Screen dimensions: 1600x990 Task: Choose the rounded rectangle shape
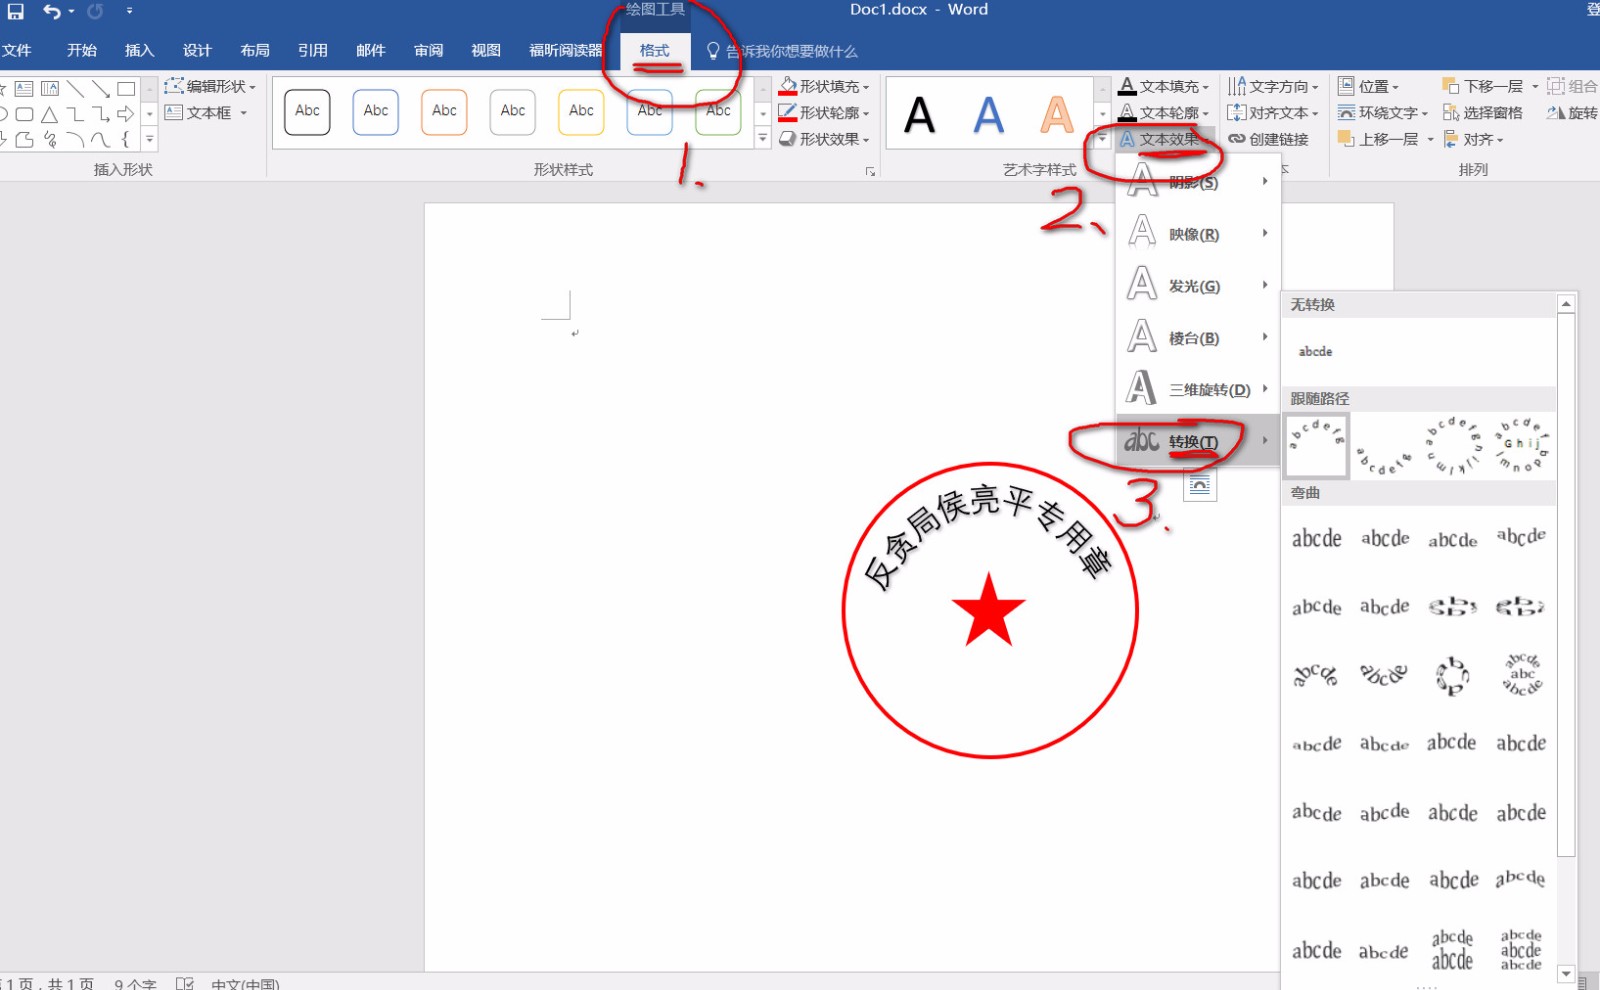click(24, 114)
